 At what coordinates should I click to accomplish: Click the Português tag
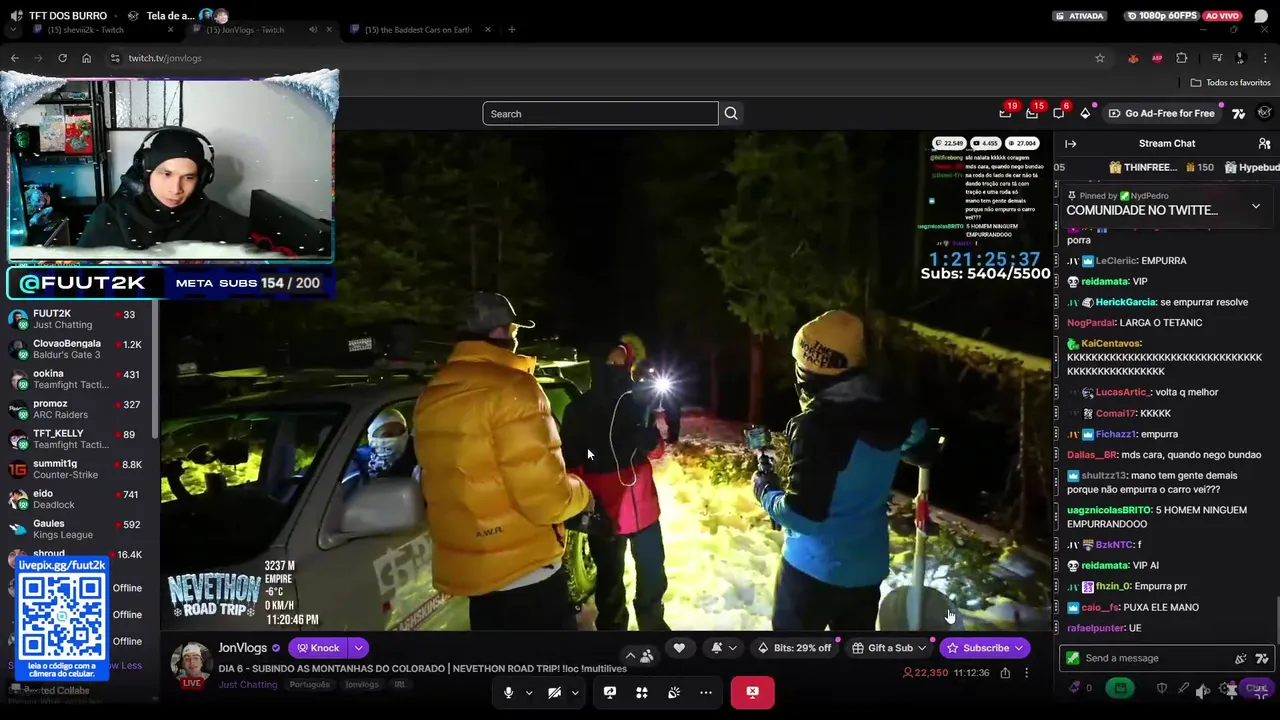click(x=310, y=685)
